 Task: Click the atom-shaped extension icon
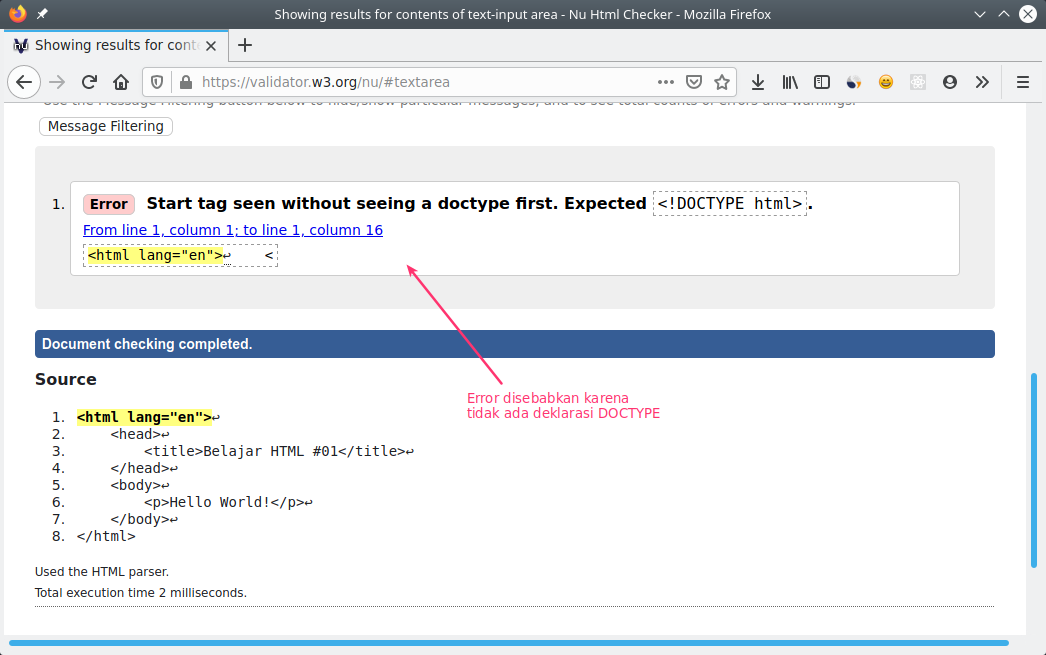918,82
